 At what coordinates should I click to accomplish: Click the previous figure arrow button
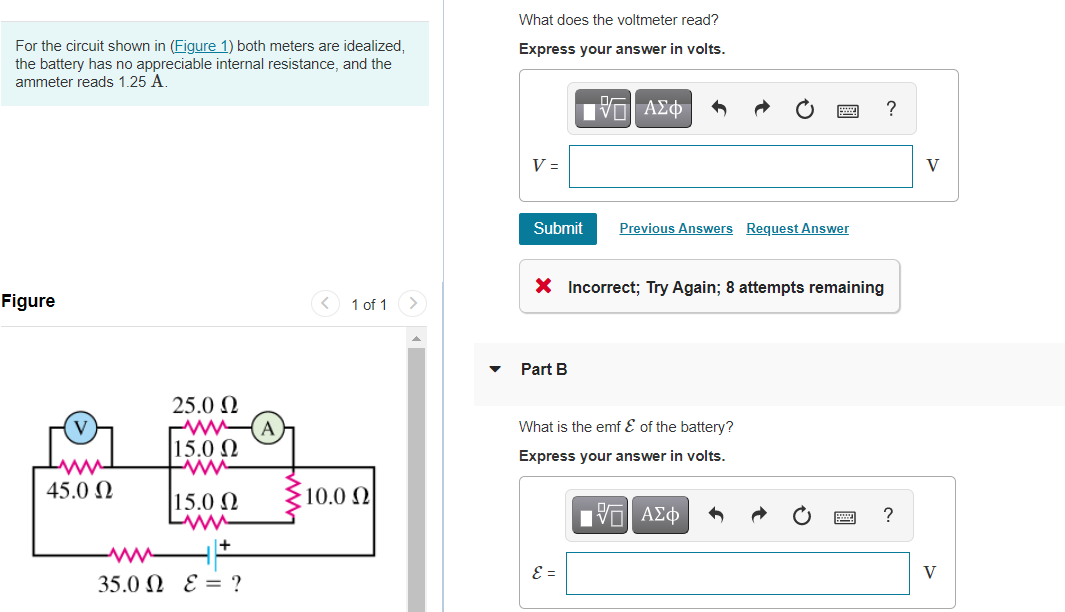tap(324, 303)
